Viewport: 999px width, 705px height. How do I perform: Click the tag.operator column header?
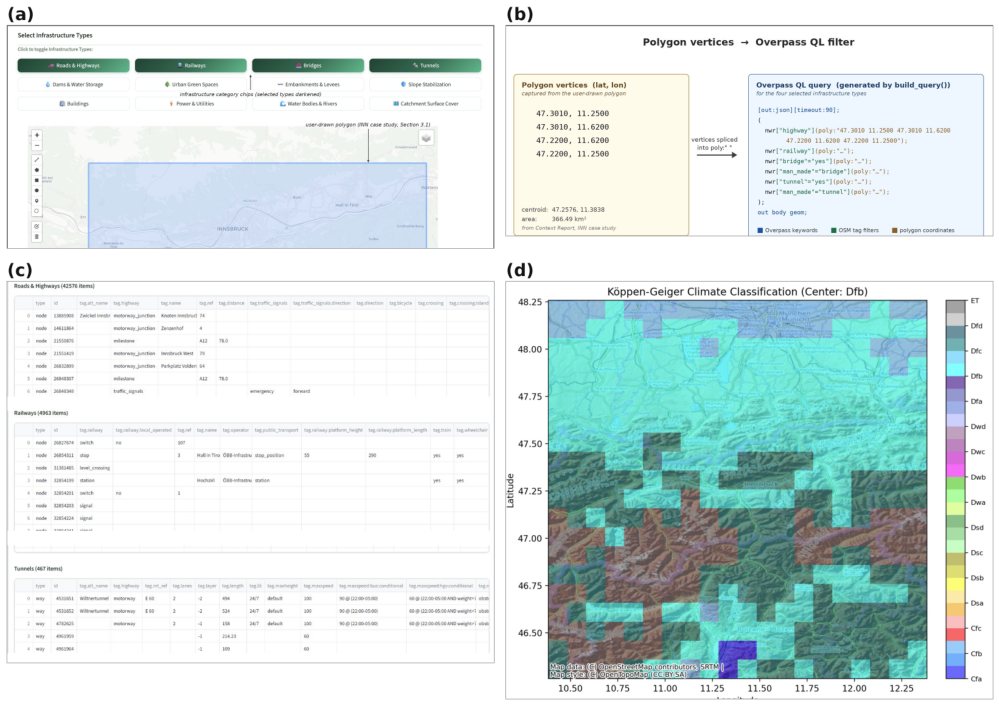(235, 430)
